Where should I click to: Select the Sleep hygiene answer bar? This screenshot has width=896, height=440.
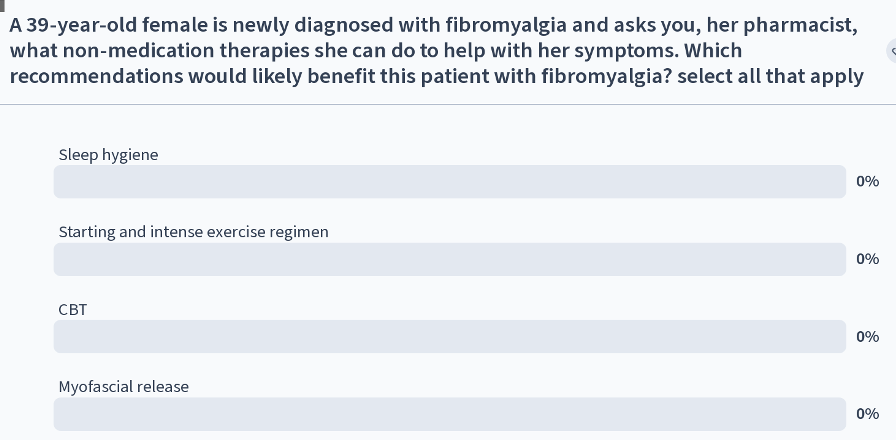coord(450,182)
